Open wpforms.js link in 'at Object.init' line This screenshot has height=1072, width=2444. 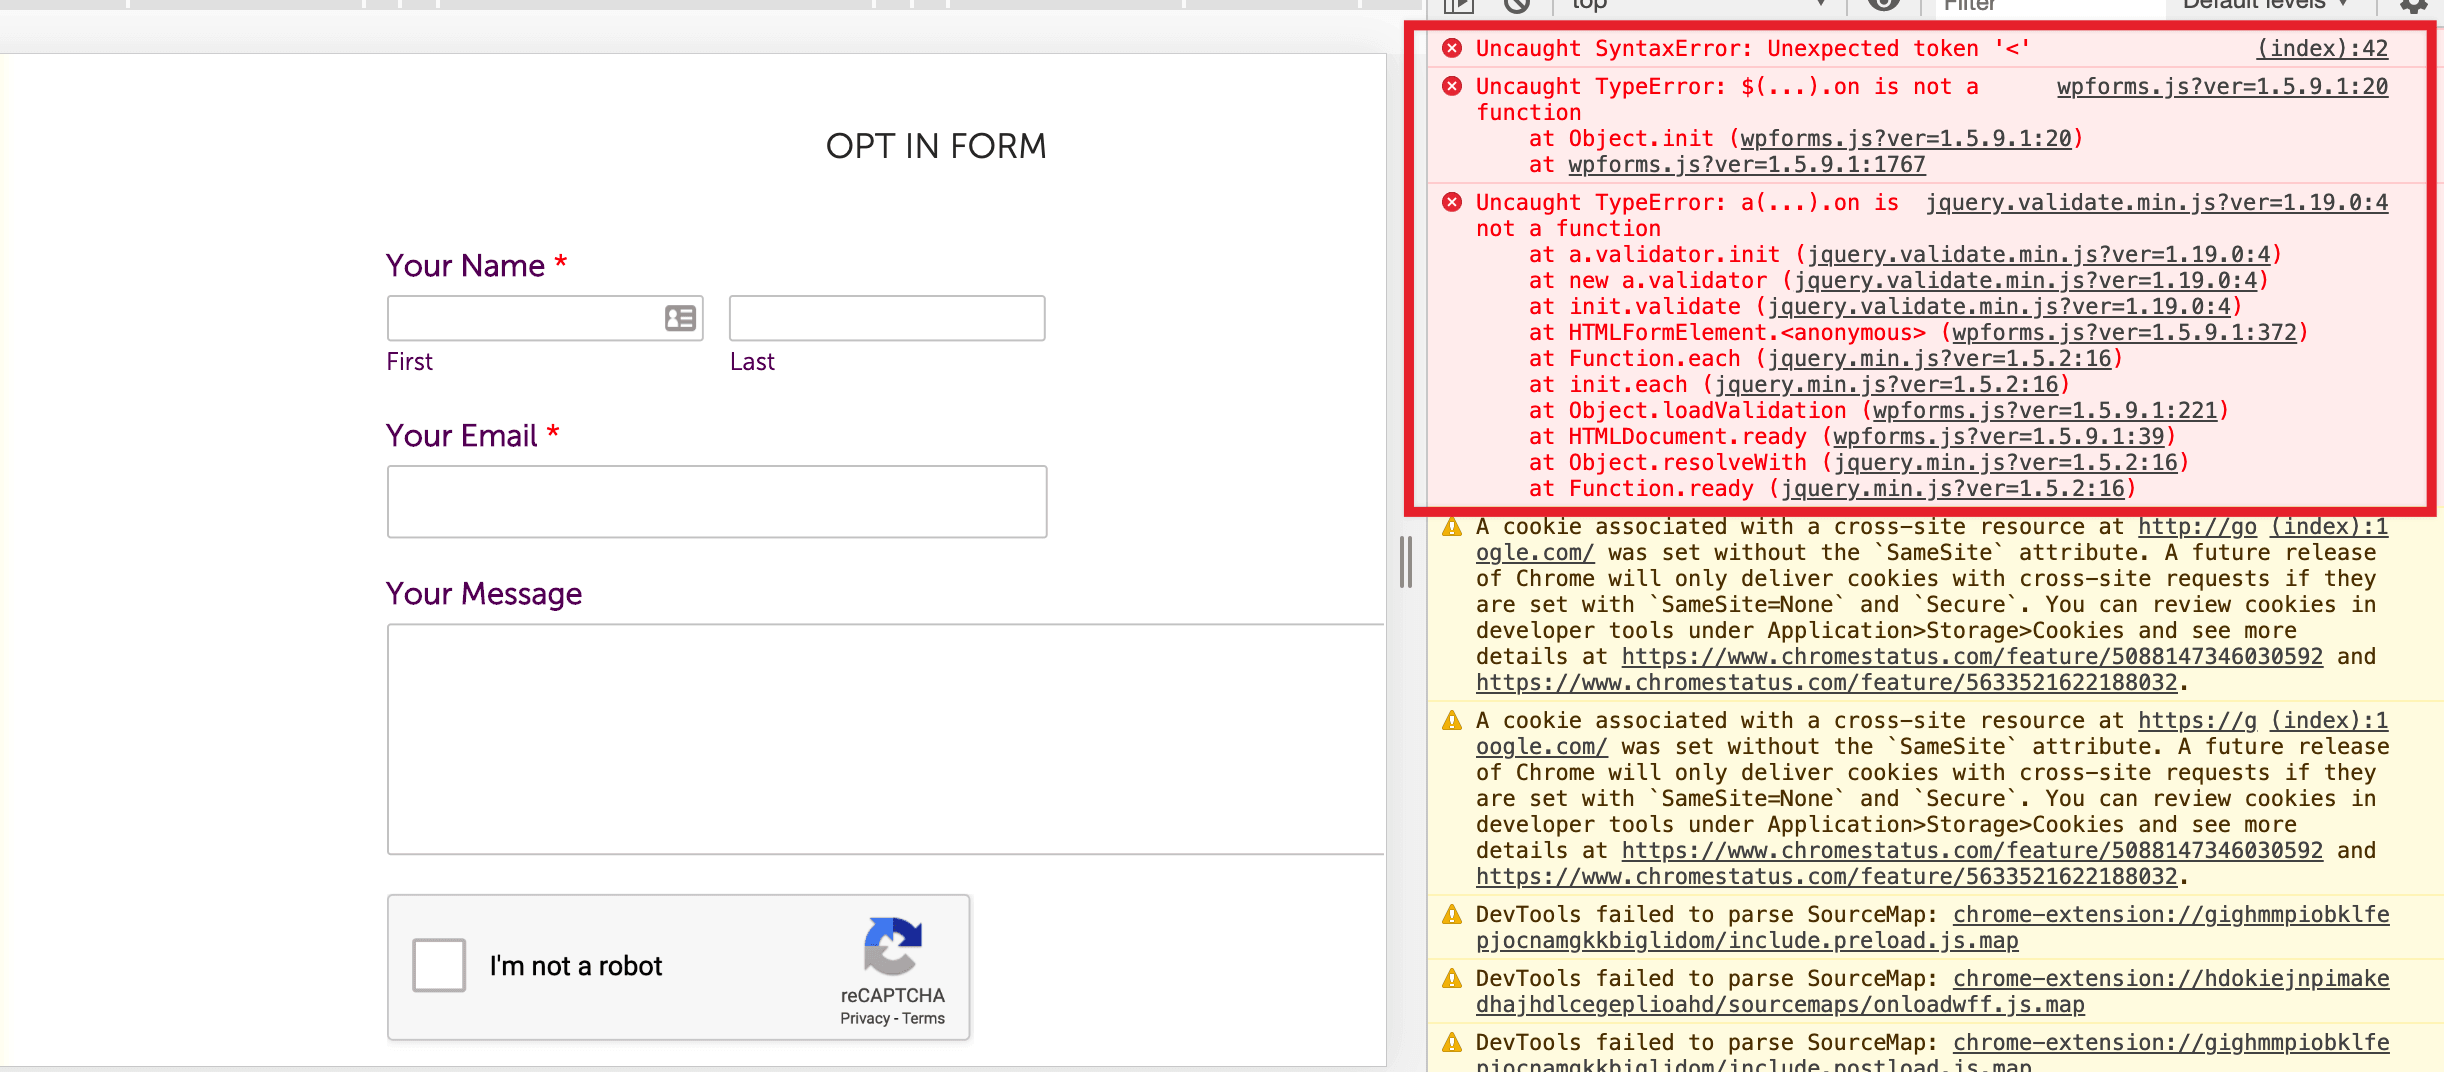[1906, 138]
